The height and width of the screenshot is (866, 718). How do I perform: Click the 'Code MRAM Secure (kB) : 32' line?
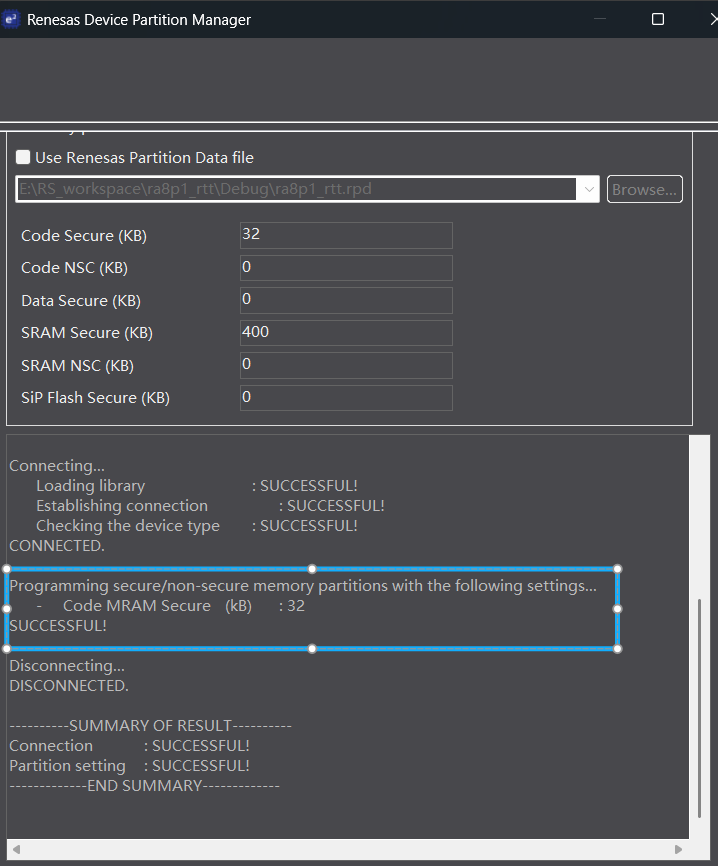coord(171,606)
